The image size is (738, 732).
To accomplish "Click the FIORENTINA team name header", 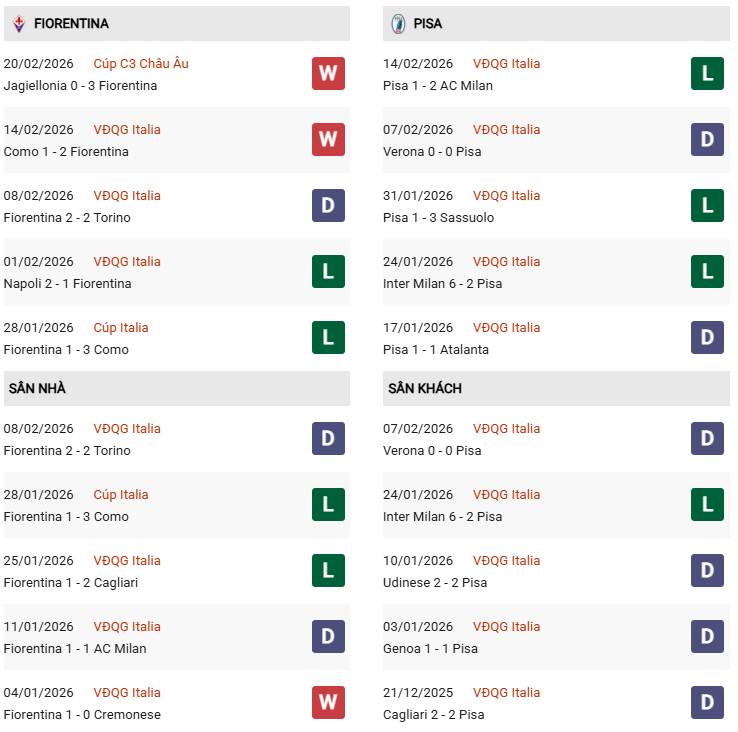I will [x=71, y=23].
